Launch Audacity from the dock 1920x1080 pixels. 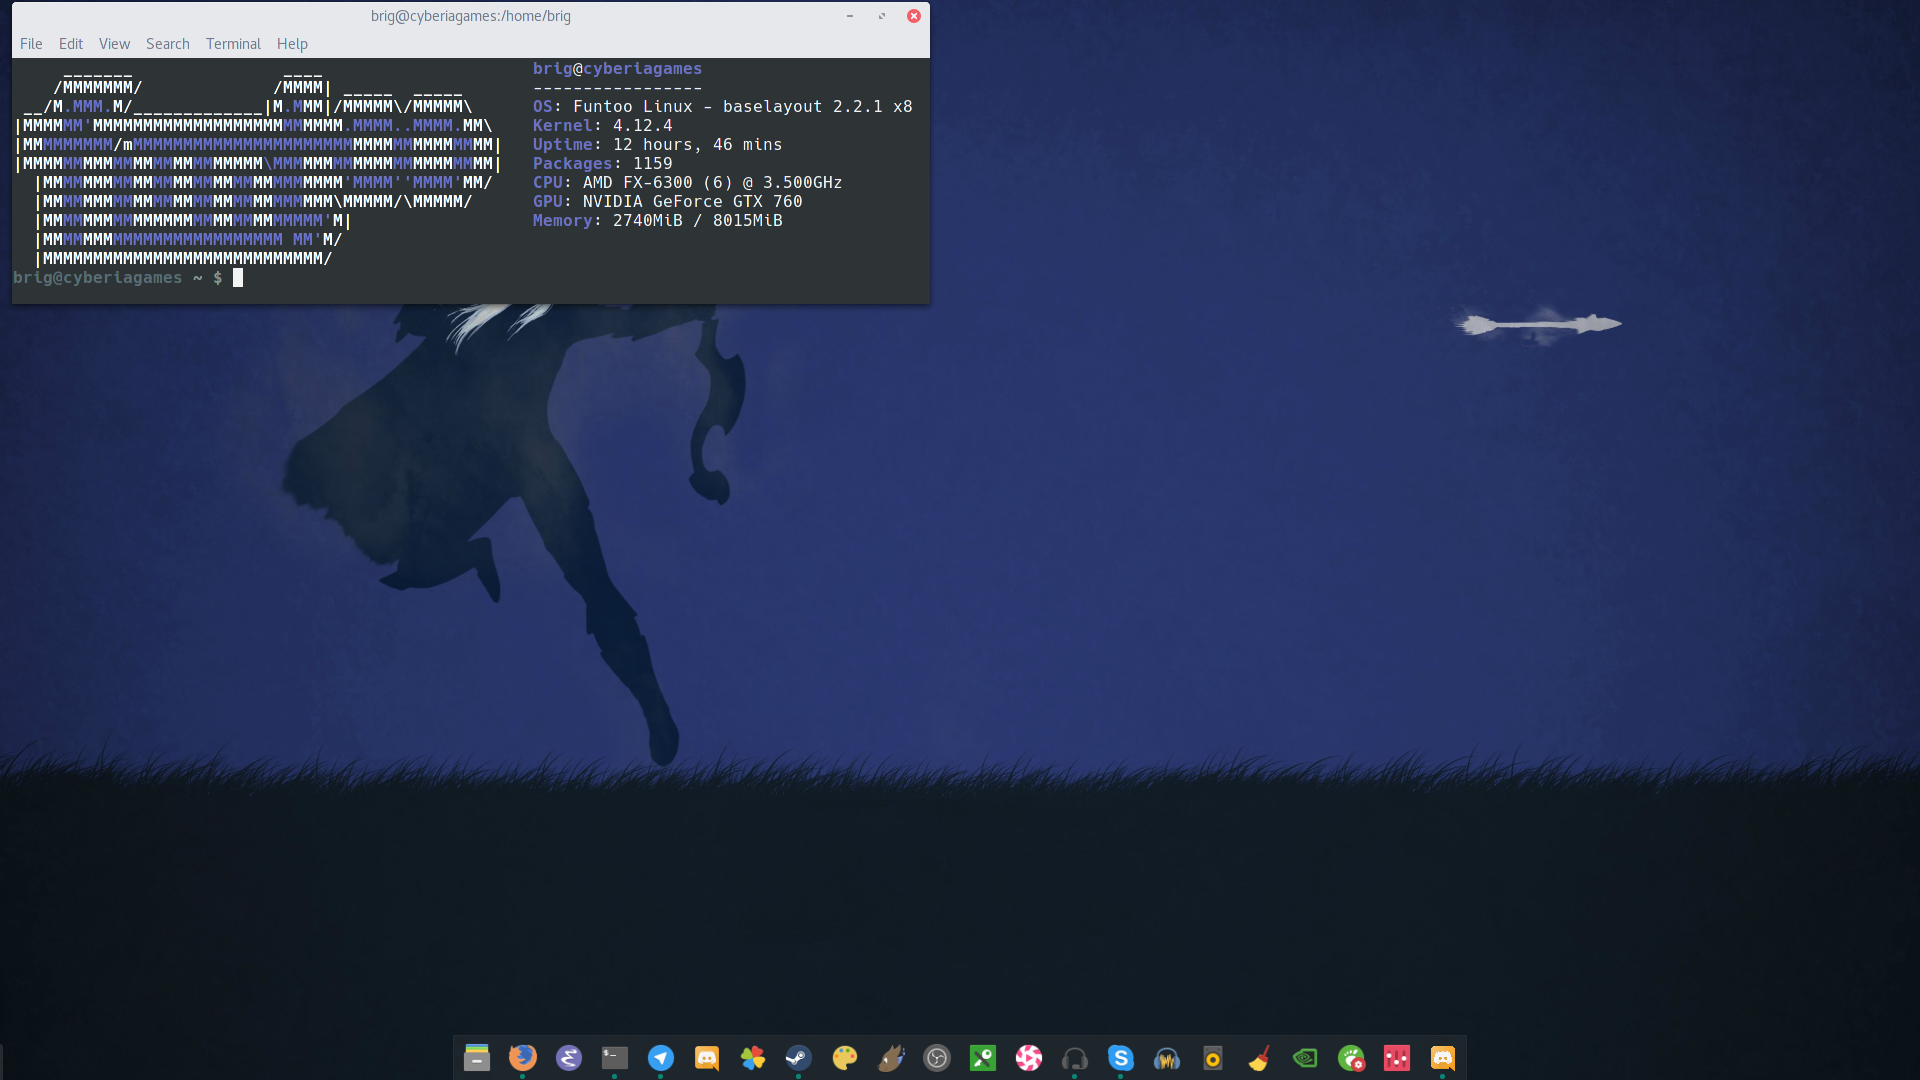pyautogui.click(x=1167, y=1058)
